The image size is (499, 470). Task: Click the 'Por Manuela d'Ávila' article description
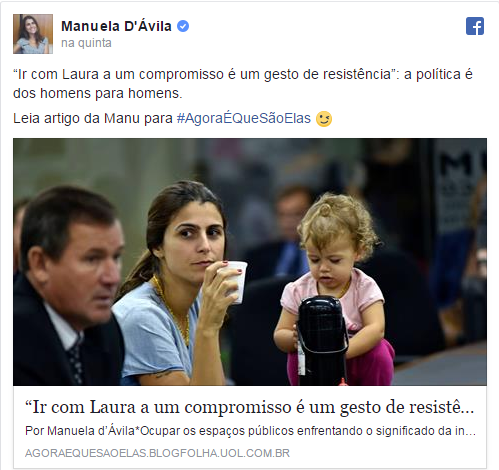coord(250,431)
